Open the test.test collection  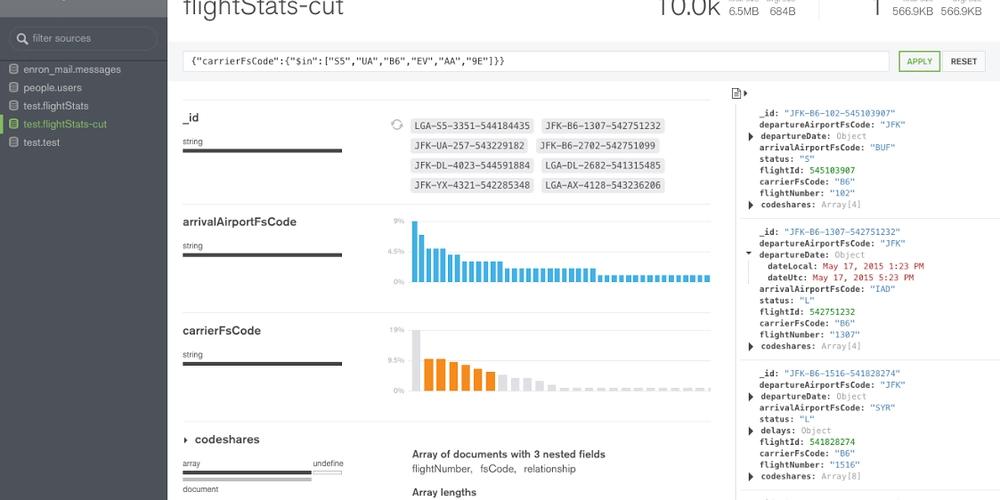tap(41, 142)
